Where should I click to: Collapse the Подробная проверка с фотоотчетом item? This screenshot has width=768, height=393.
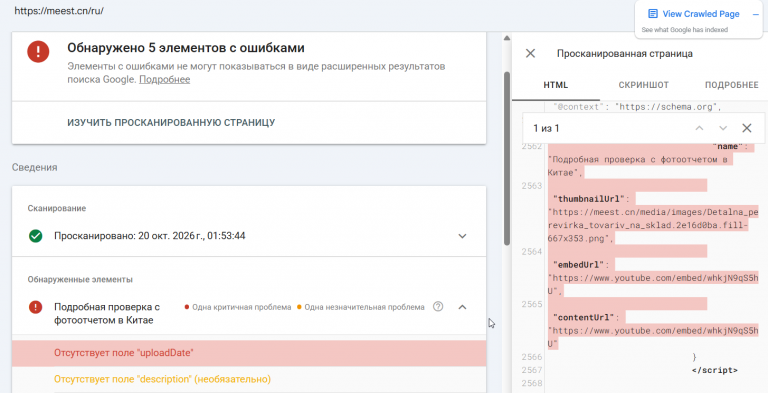point(462,307)
